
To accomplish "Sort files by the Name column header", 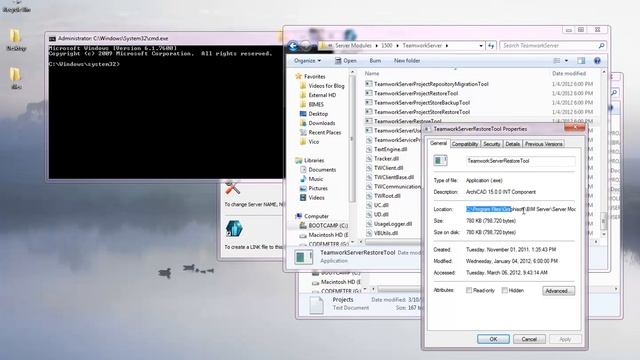I will pyautogui.click(x=372, y=73).
